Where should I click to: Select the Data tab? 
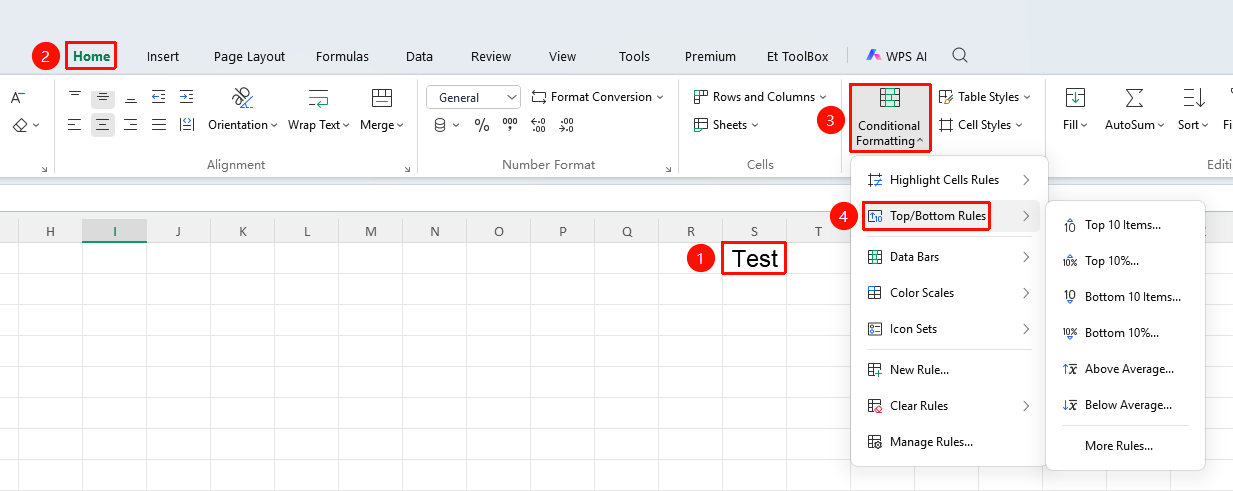click(419, 56)
